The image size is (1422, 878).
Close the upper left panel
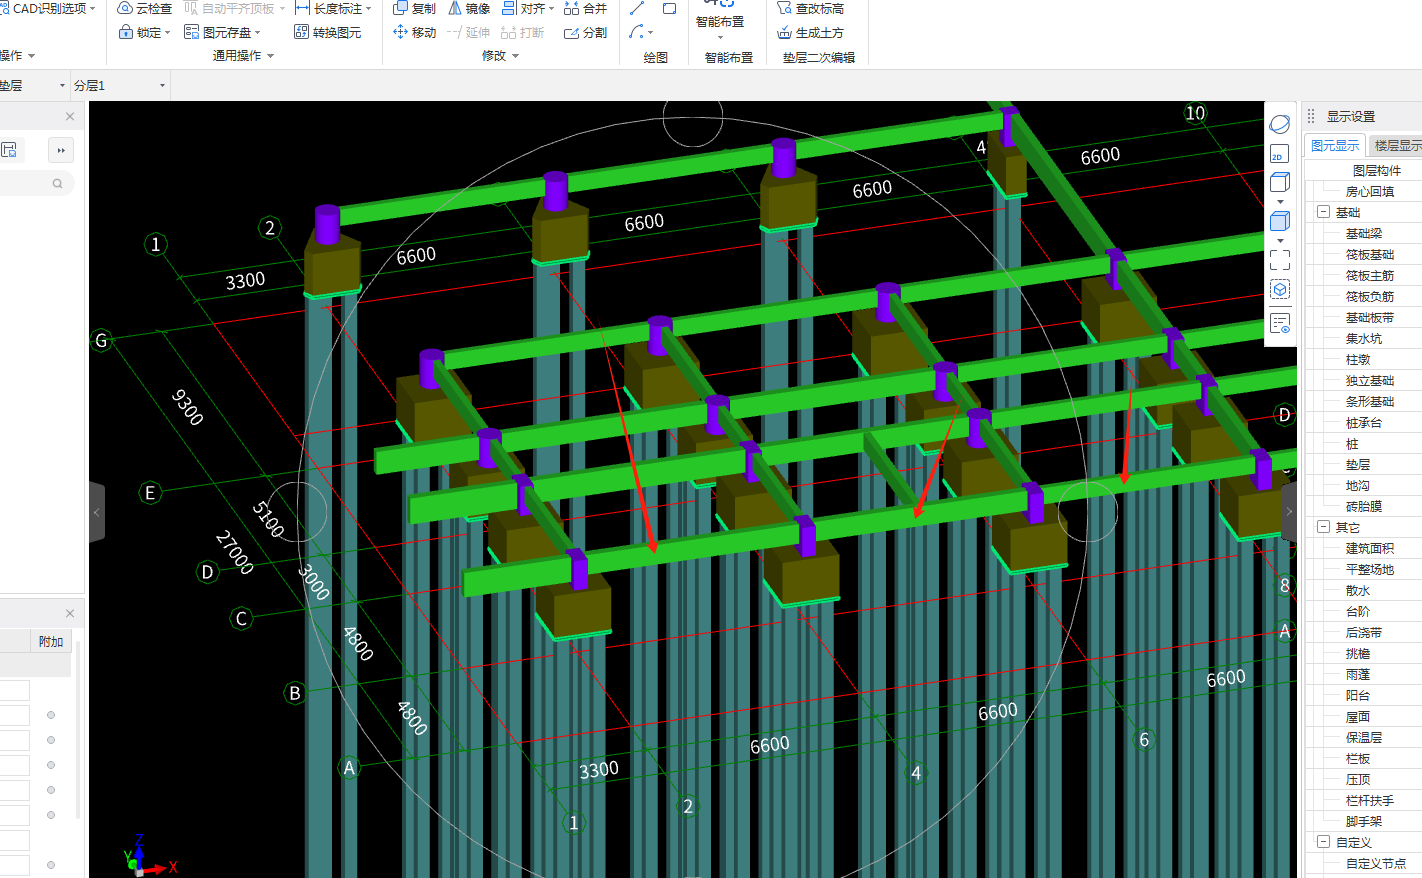pos(70,116)
